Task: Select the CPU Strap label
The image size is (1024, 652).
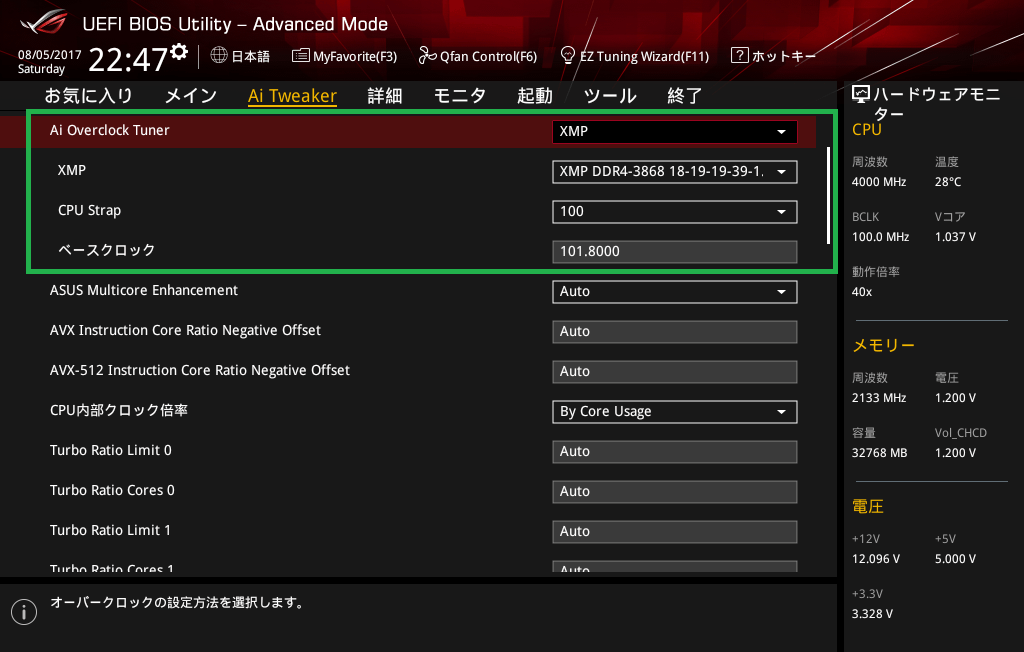Action: coord(89,210)
